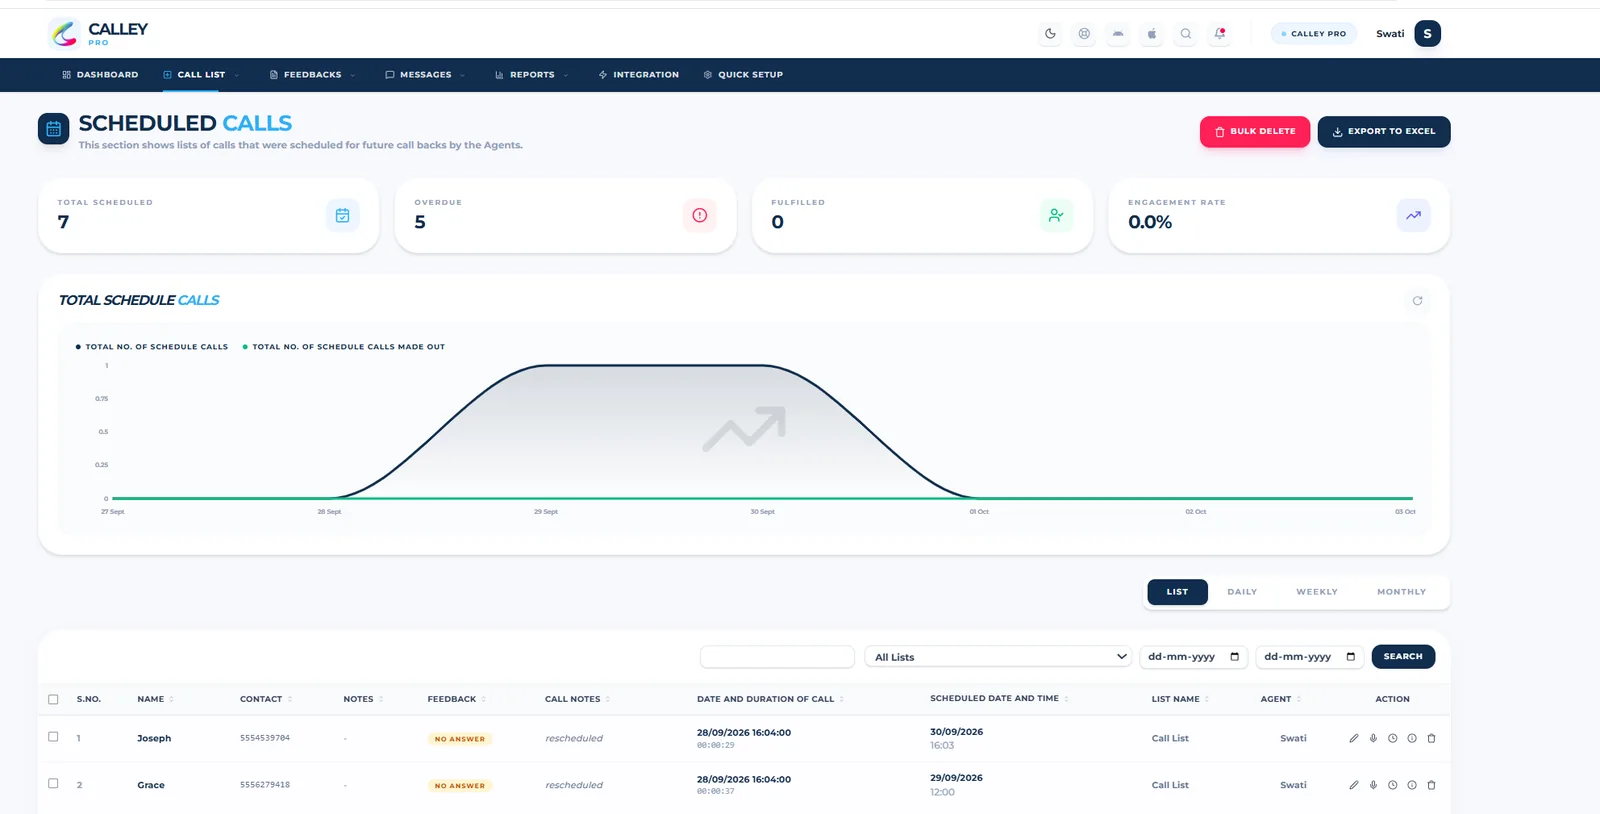
Task: Delete Grace's scheduled call with trash icon
Action: (x=1431, y=786)
